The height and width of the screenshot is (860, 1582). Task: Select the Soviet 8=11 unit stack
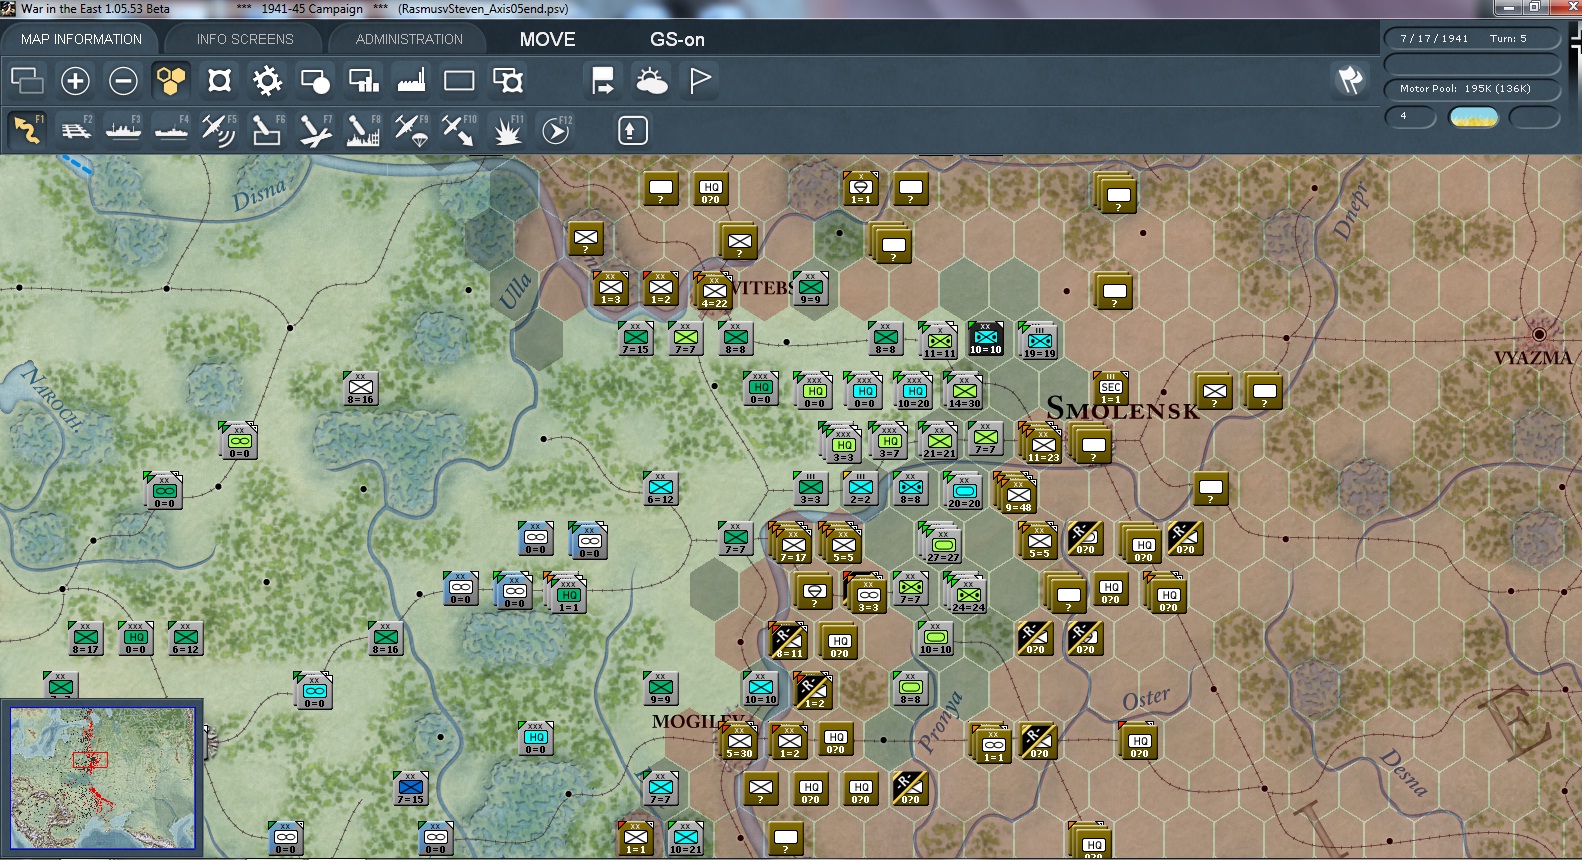(788, 641)
